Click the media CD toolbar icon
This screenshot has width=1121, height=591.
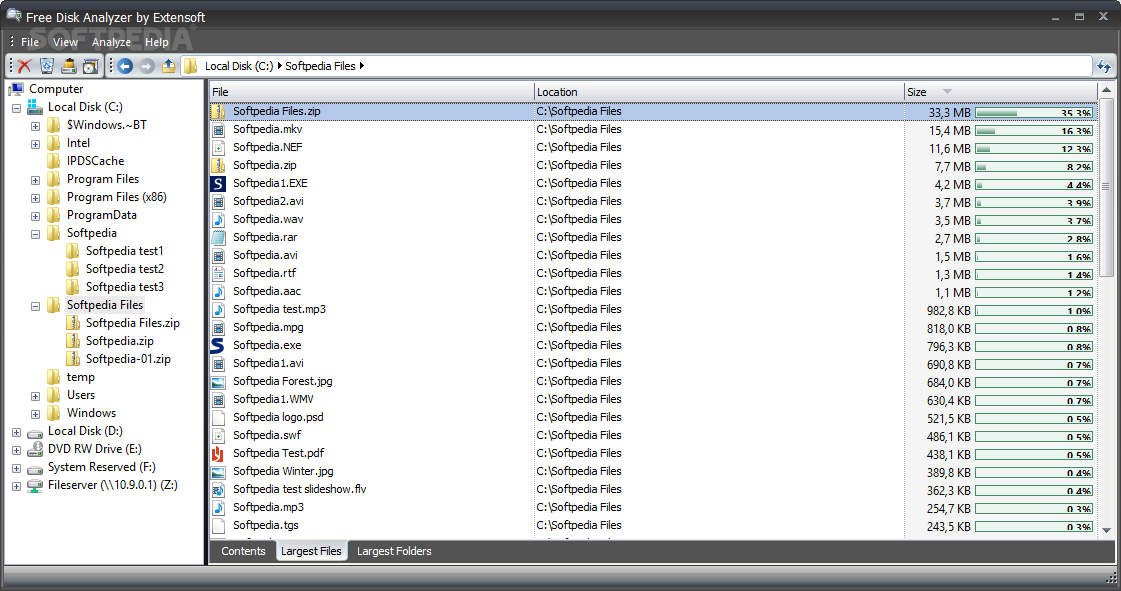coord(90,66)
